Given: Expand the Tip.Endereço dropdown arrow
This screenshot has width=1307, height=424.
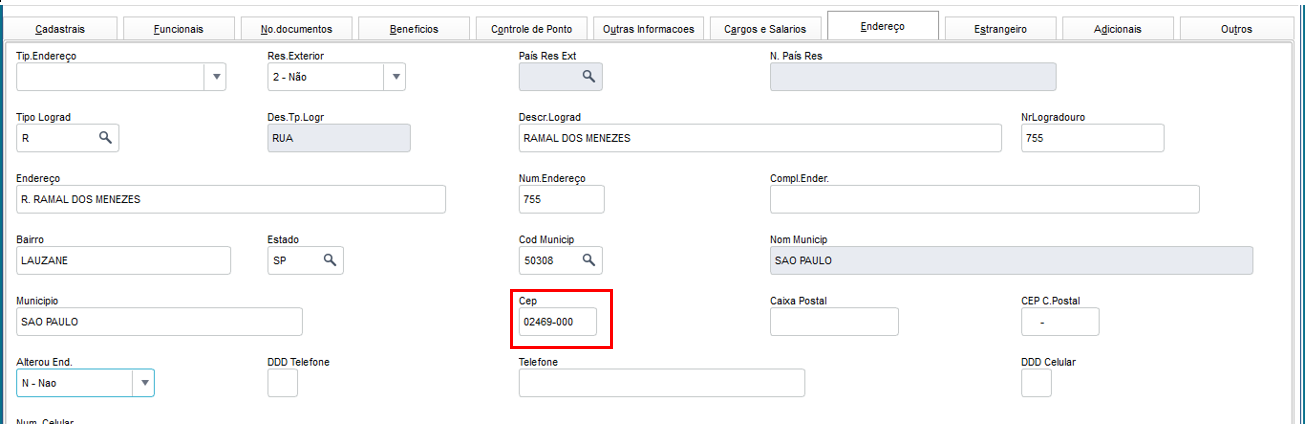Looking at the screenshot, I should (x=216, y=77).
